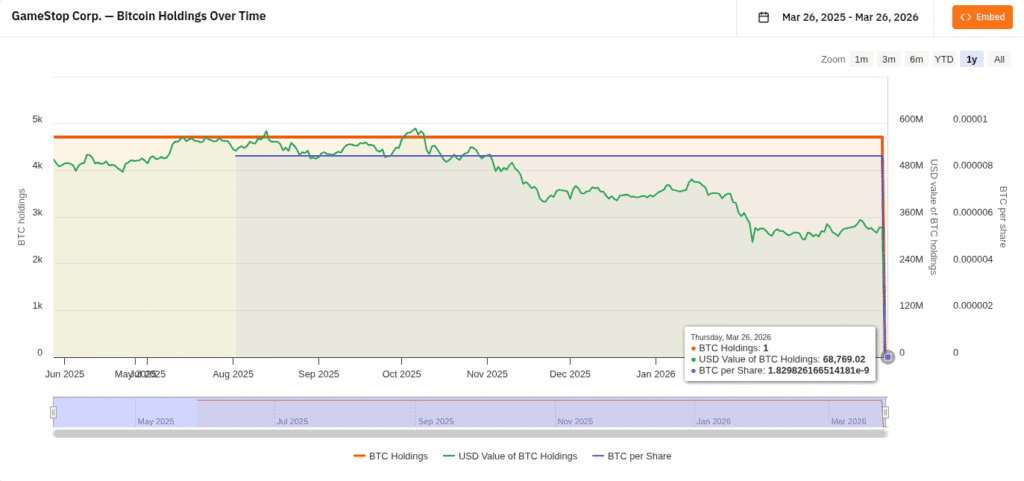Click the right navigator range handle
This screenshot has height=481, width=1024.
885,411
